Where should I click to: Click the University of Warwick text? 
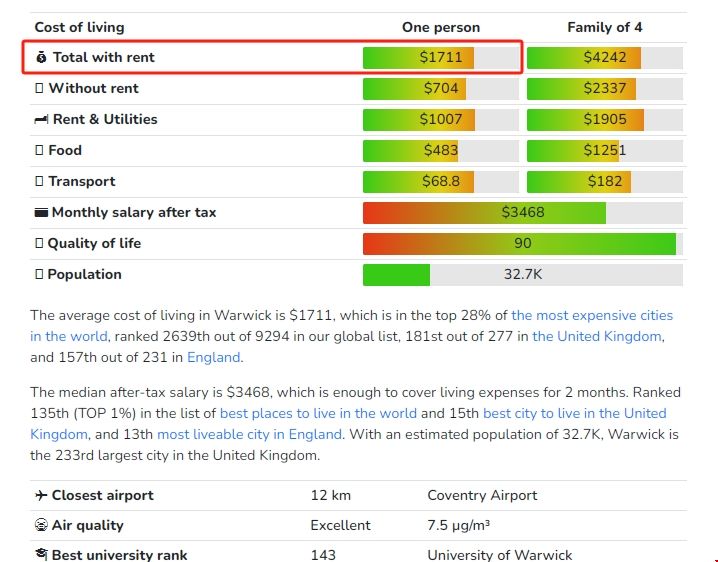click(x=499, y=555)
